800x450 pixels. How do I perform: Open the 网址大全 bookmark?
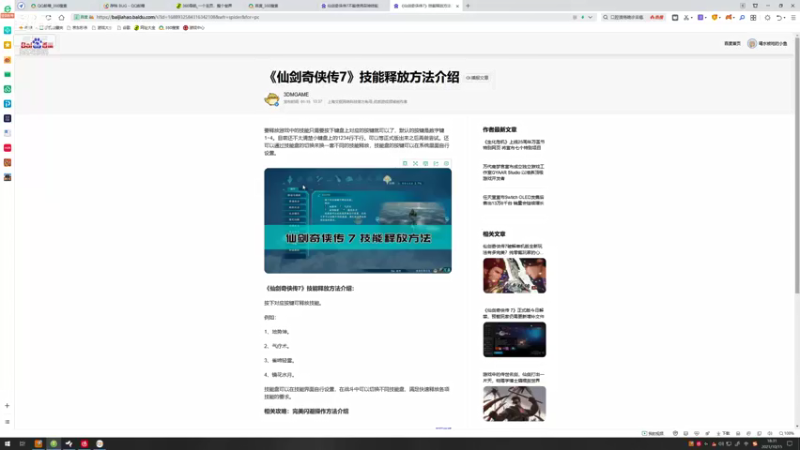pyautogui.click(x=145, y=28)
